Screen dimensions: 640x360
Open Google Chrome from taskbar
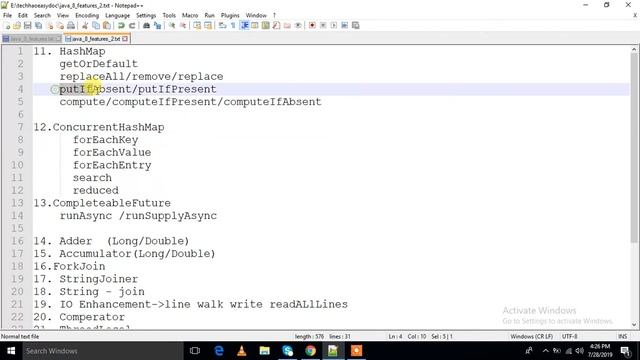tap(310, 351)
